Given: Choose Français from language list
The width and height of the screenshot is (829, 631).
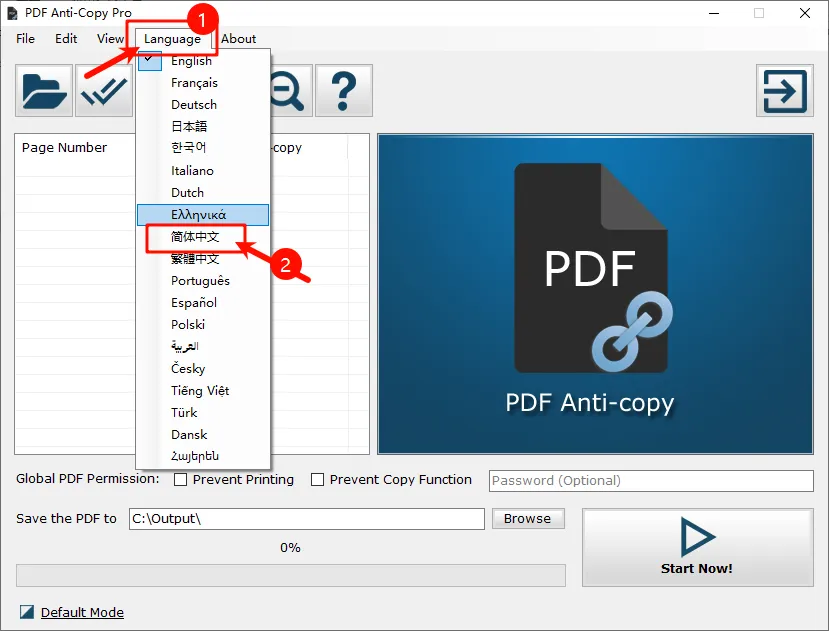Looking at the screenshot, I should tap(203, 83).
